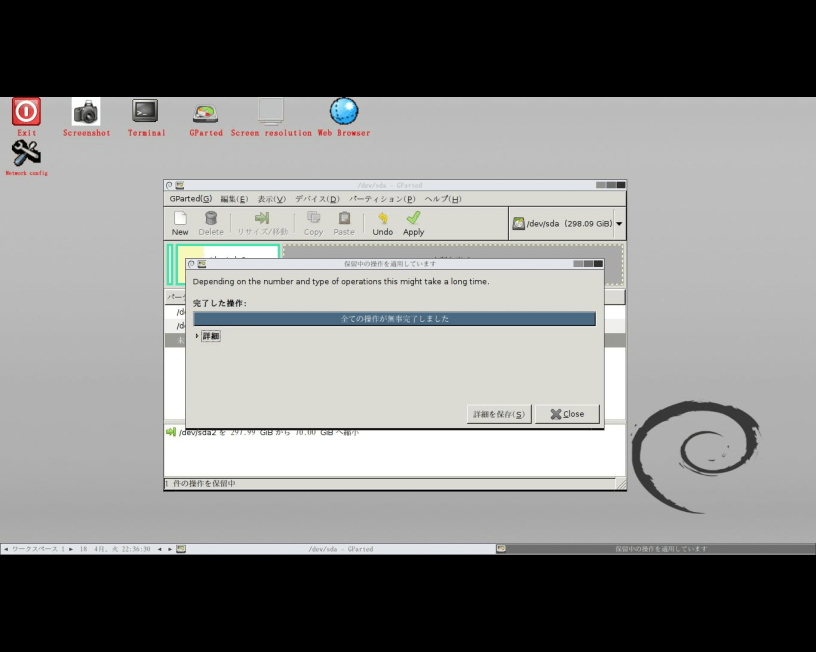Click the Paste toolbar icon
This screenshot has height=652, width=816.
(x=344, y=223)
